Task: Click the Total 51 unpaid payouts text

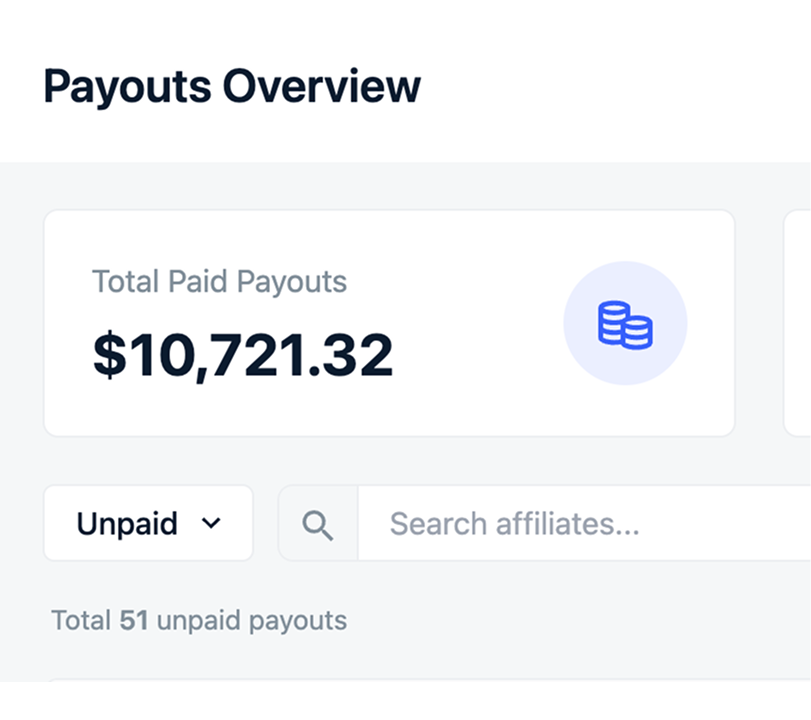Action: coord(199,620)
